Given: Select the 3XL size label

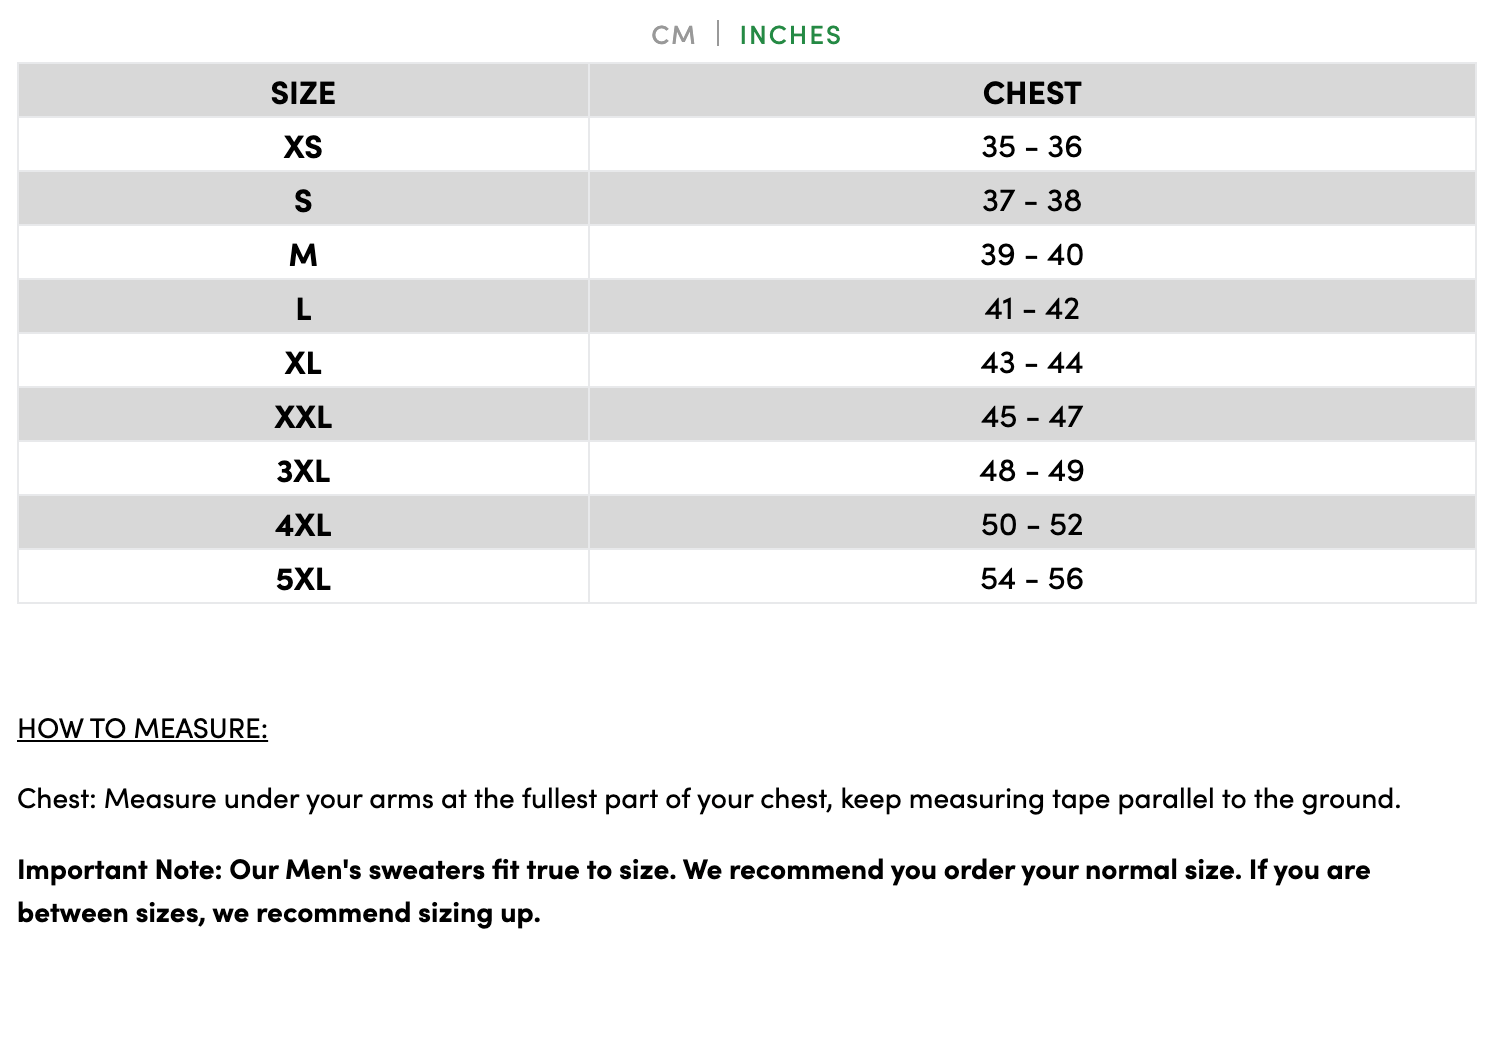Looking at the screenshot, I should tap(303, 471).
